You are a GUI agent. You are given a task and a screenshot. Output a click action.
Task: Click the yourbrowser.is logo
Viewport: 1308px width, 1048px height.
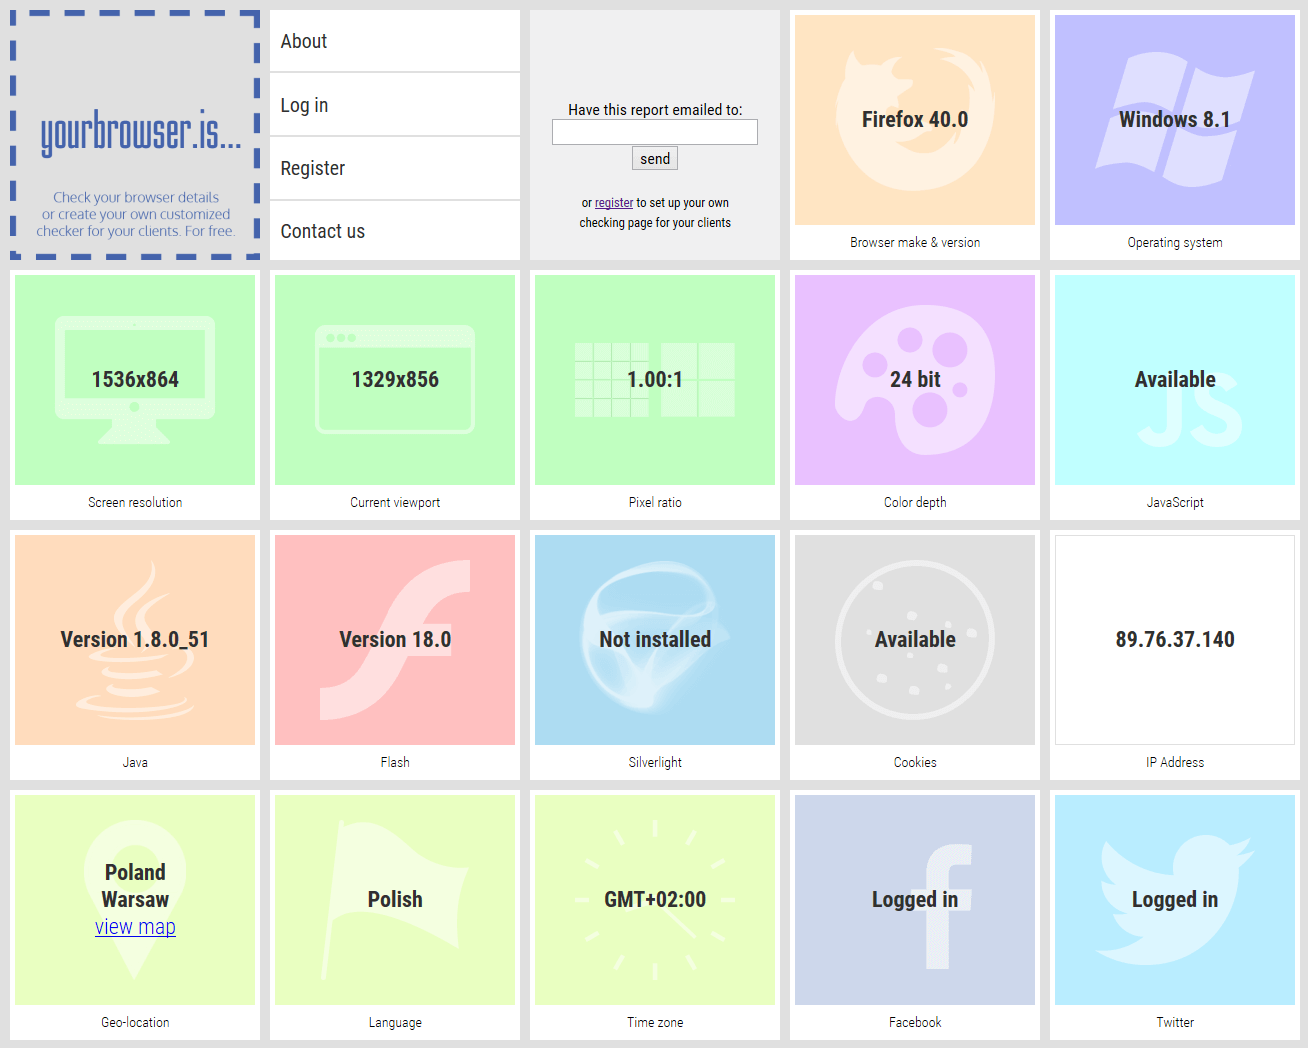point(141,133)
